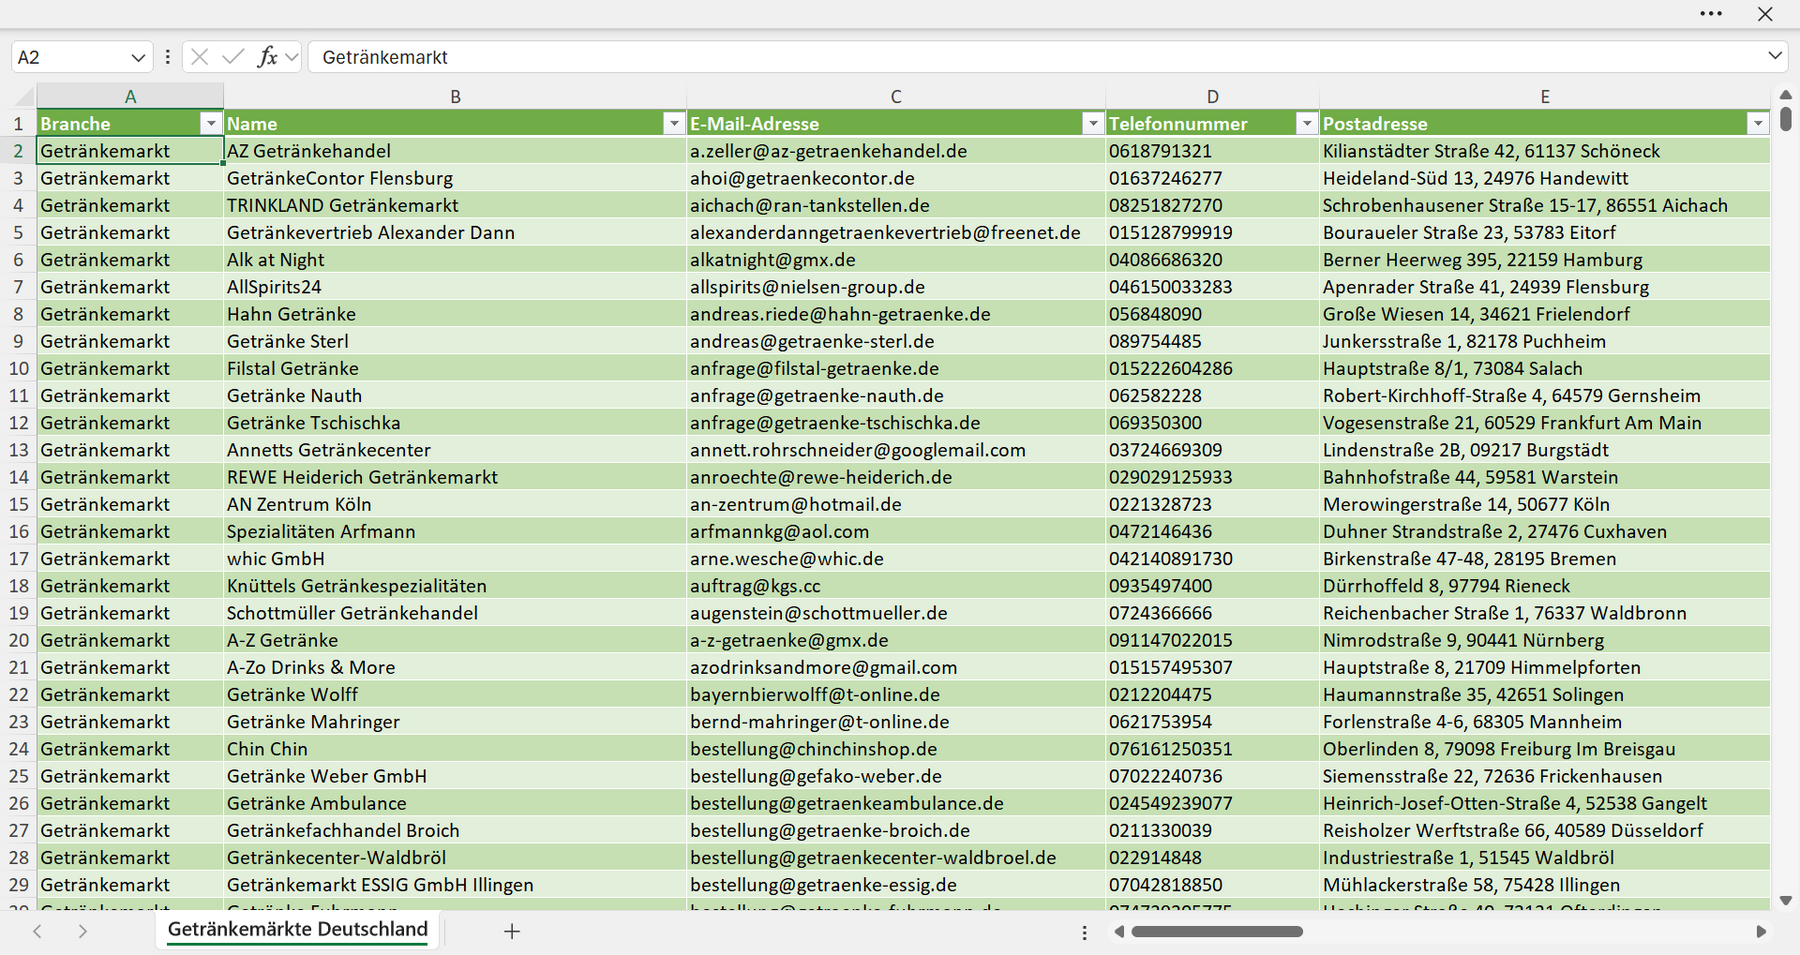Select cell whic GmbH

coord(455,558)
